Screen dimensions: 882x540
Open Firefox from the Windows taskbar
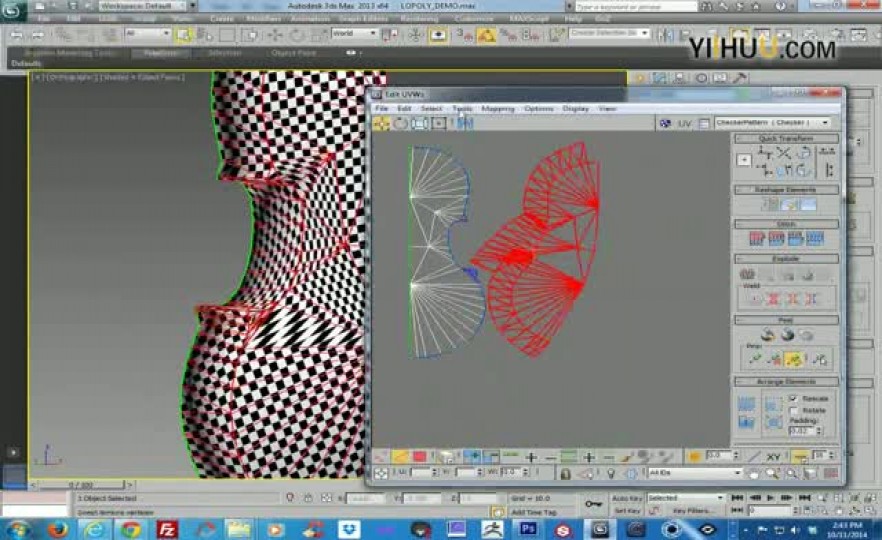point(57,530)
